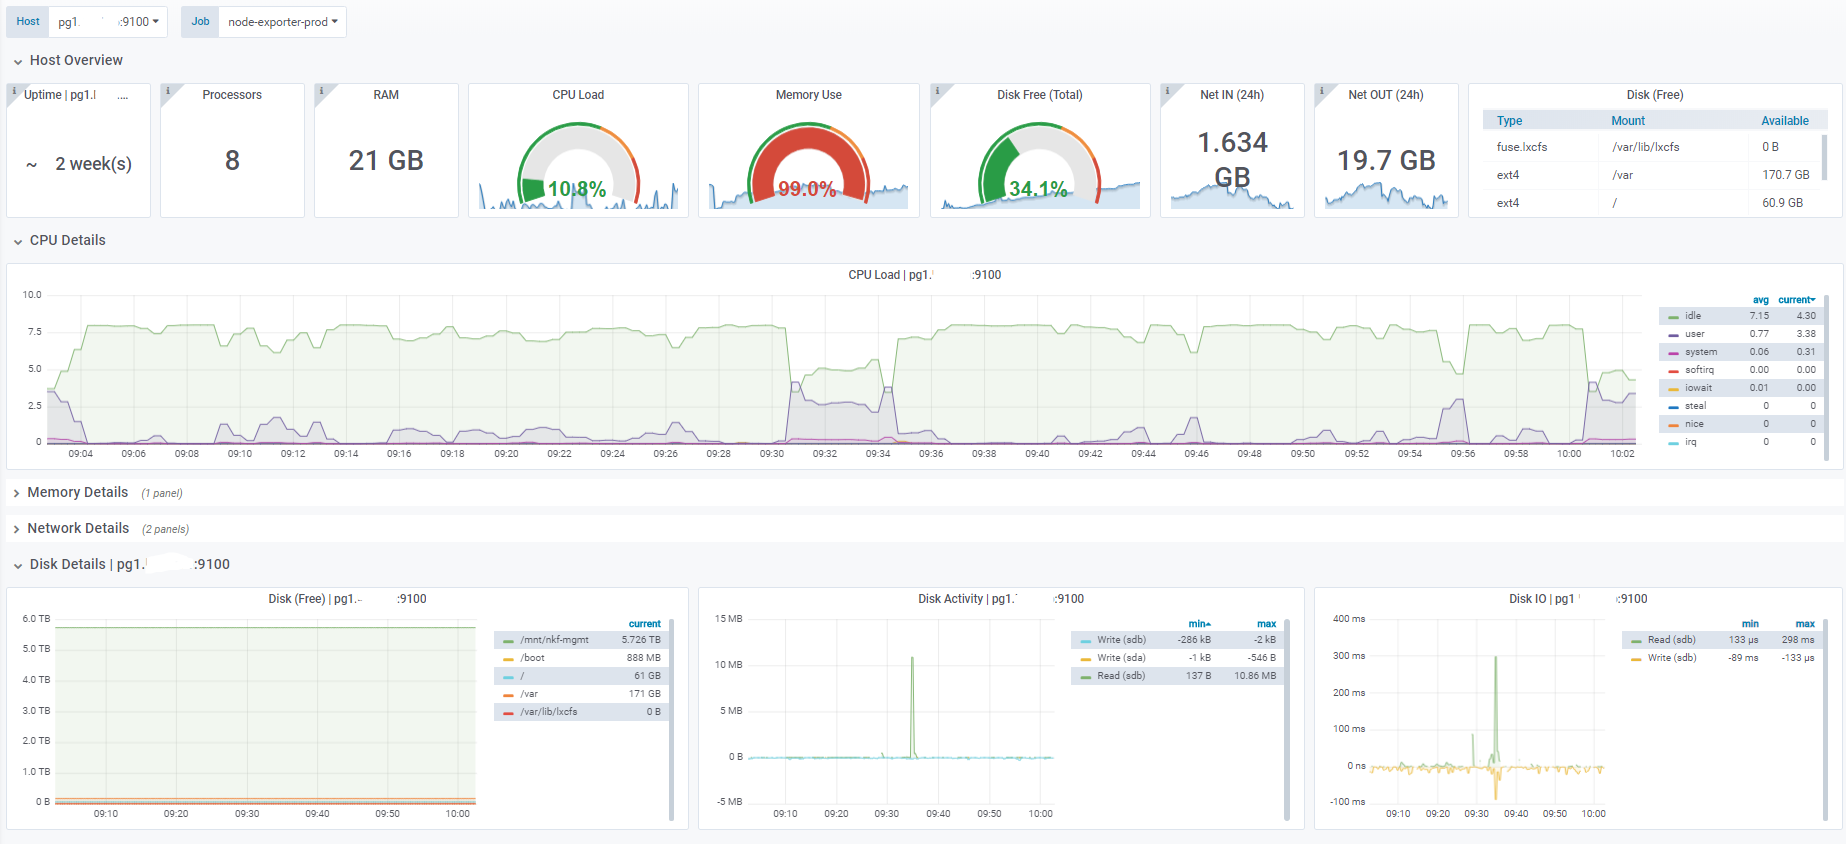Toggle the idle series in CPU Load legend
The image size is (1846, 844).
1692,316
